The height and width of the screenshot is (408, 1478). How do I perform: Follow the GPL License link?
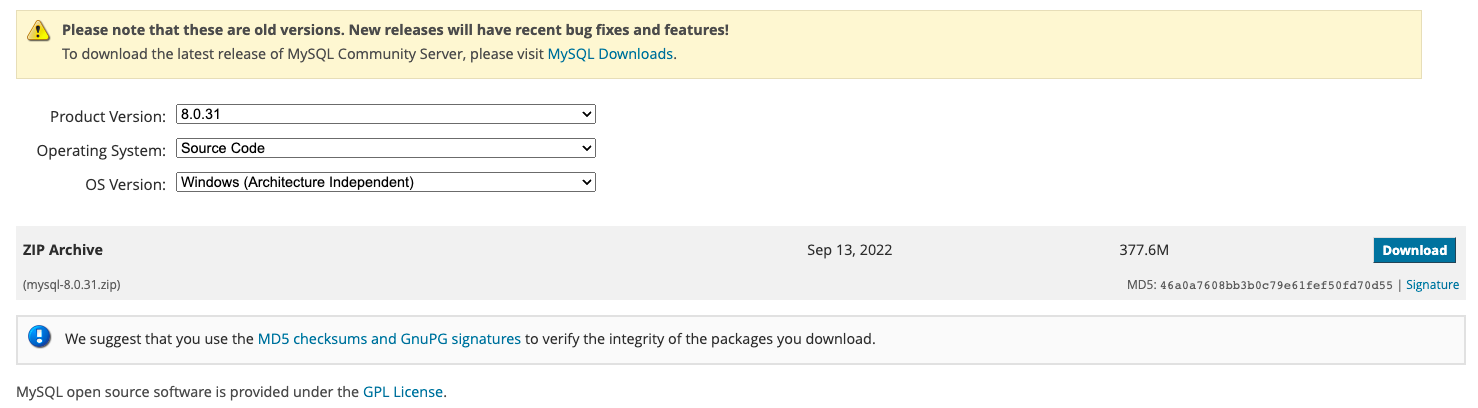pyautogui.click(x=403, y=392)
